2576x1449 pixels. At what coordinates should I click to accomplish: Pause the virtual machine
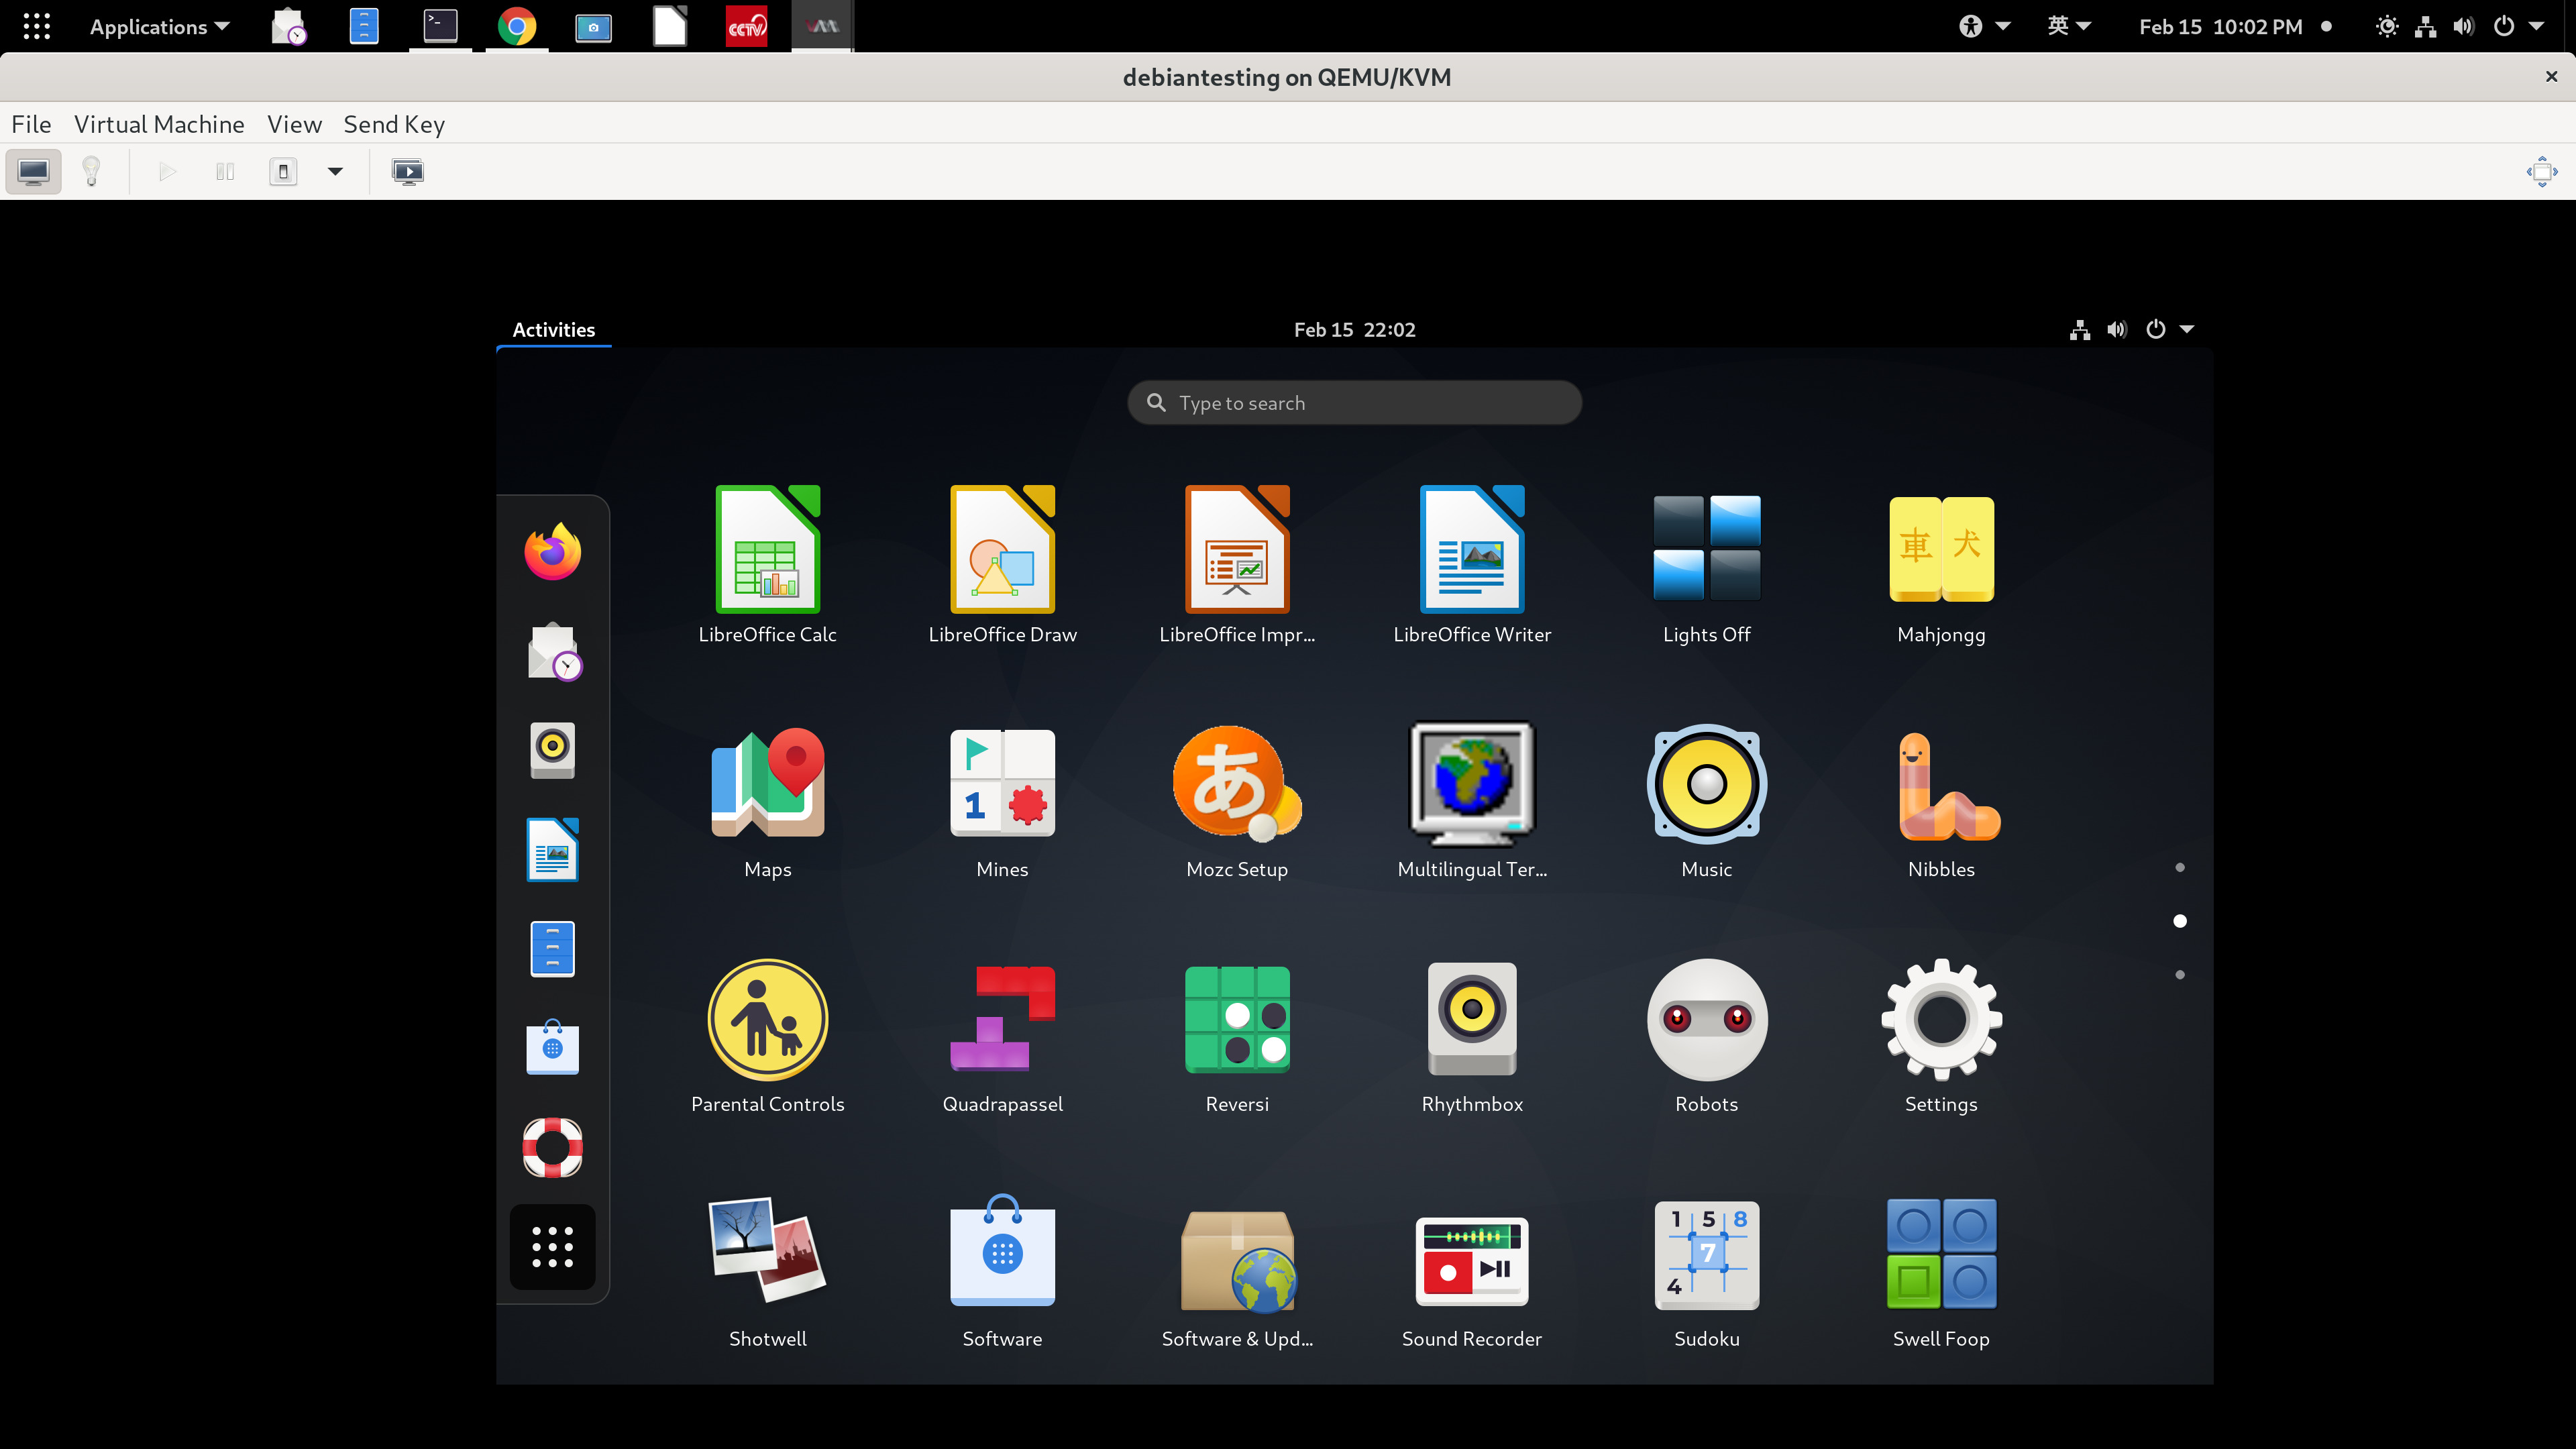(225, 171)
